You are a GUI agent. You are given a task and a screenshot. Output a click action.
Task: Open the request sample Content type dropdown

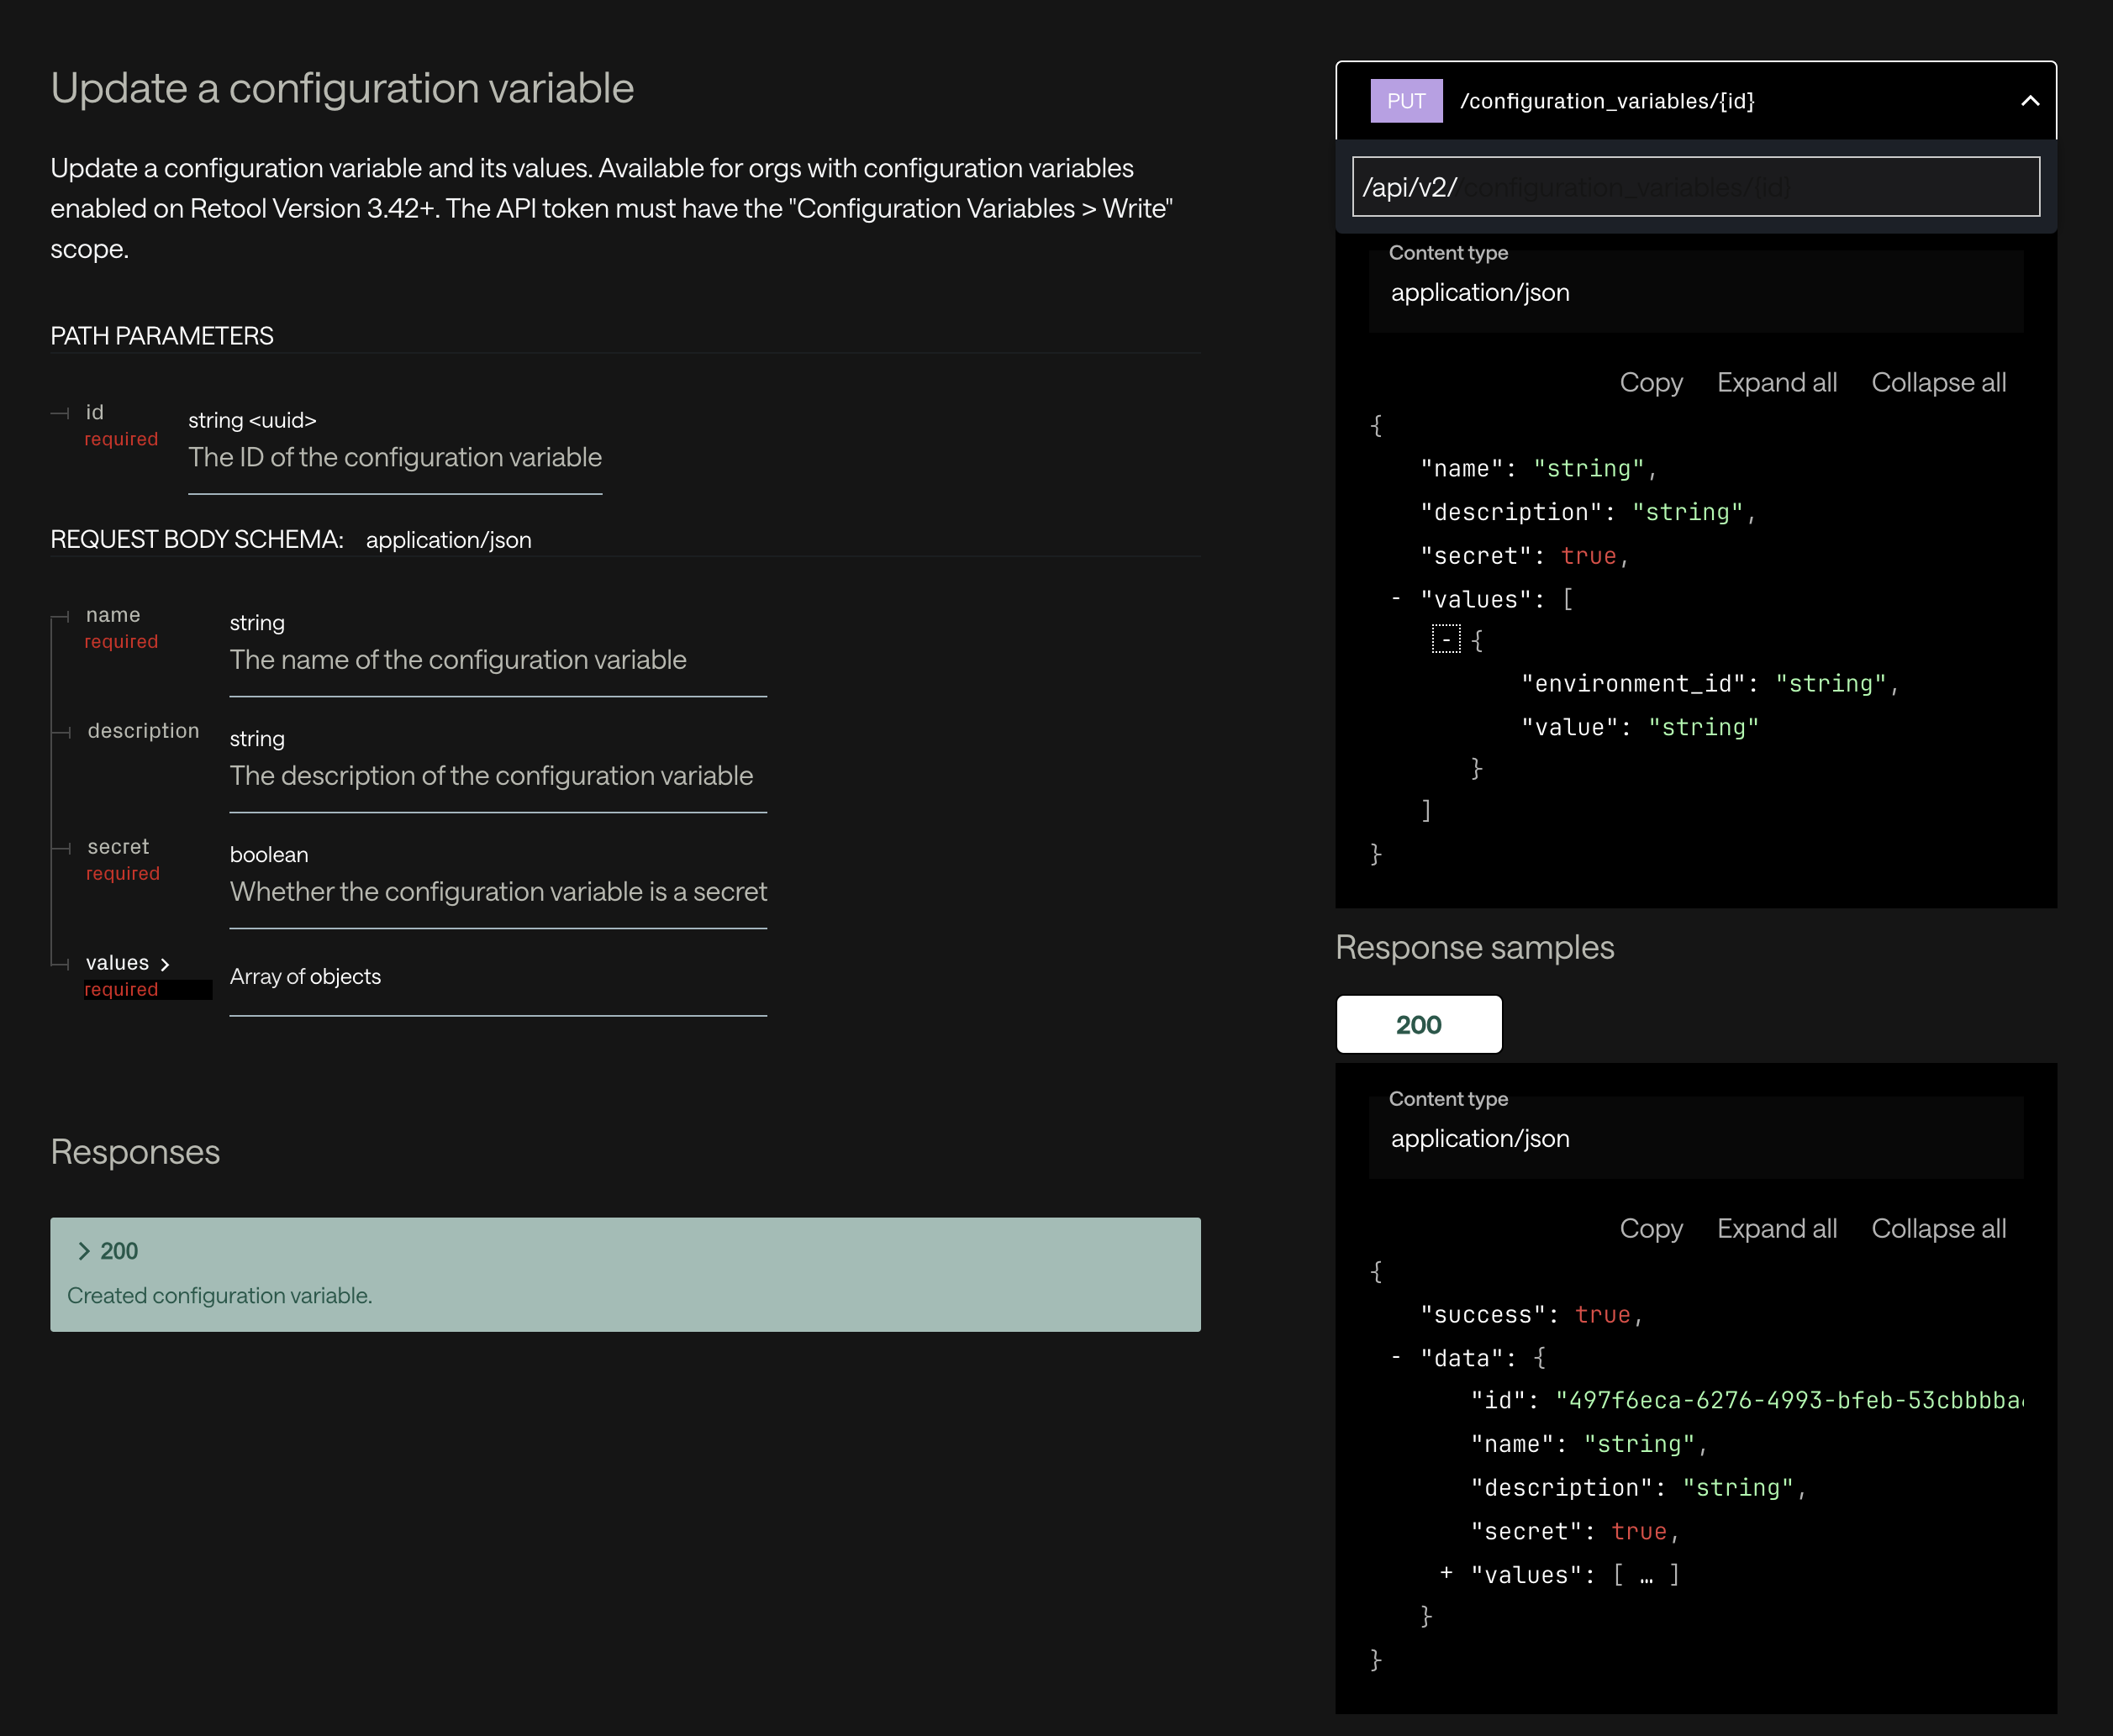pos(1696,291)
